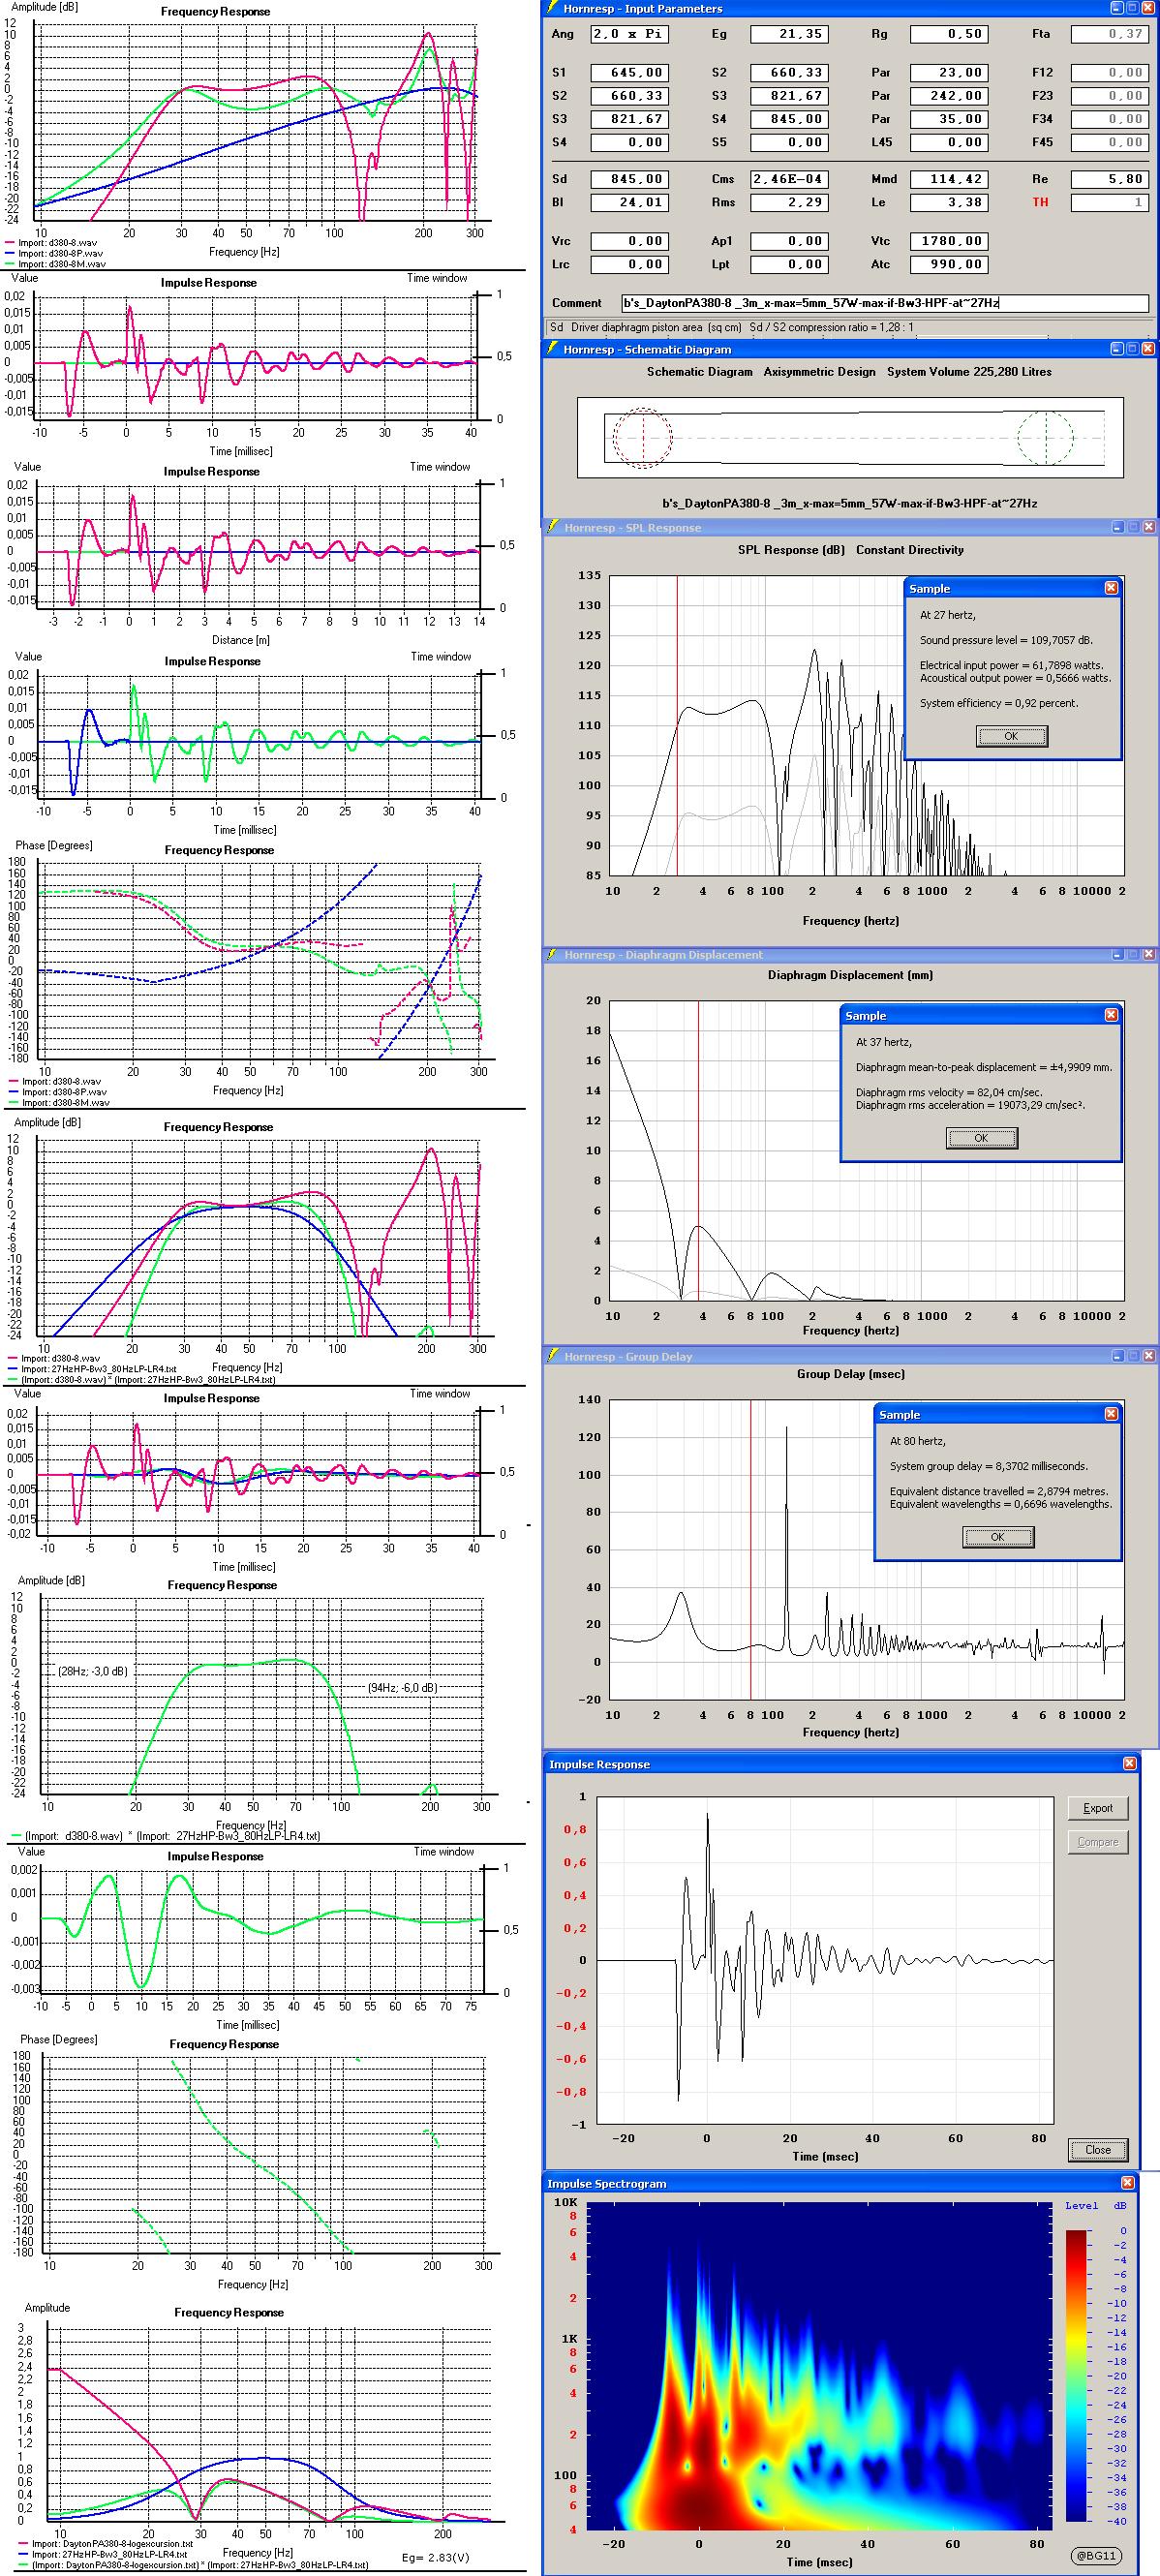Click the TH field showing 1
The image size is (1160, 2576).
tap(1109, 203)
